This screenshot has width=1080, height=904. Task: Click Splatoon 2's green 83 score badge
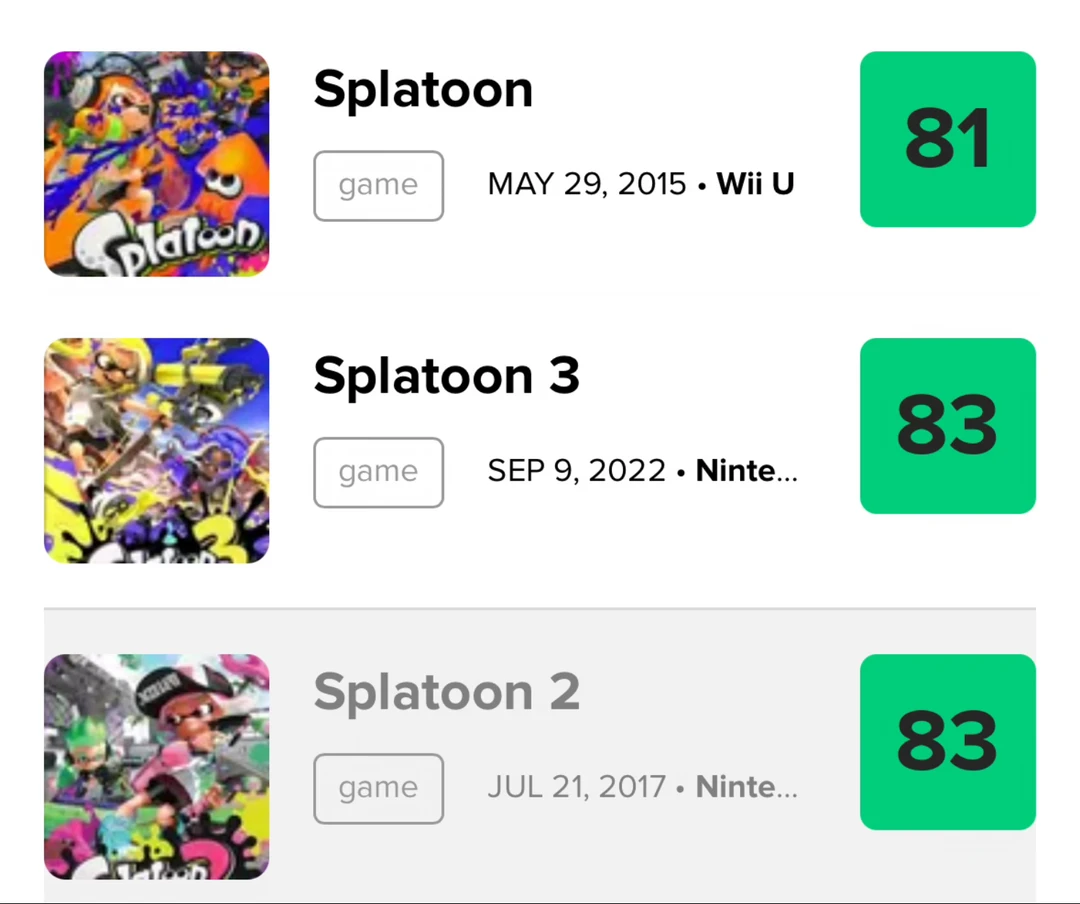coord(948,742)
